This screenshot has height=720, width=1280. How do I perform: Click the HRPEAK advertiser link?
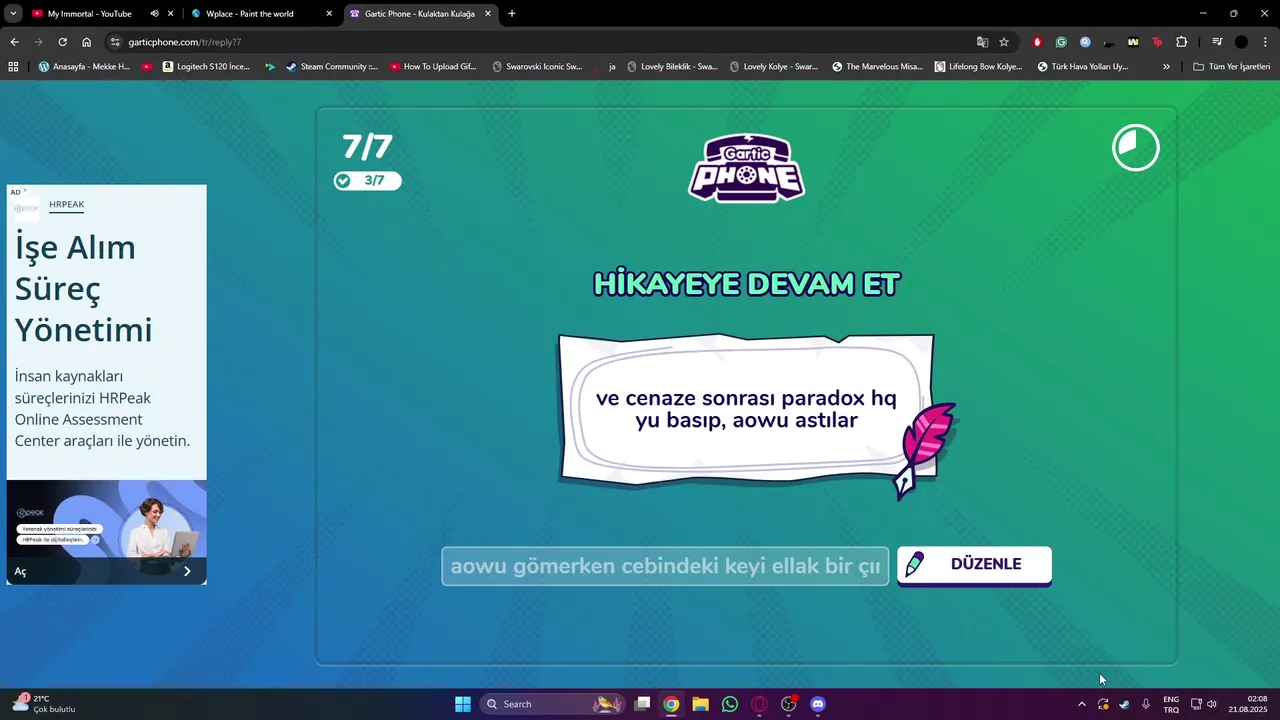66,205
